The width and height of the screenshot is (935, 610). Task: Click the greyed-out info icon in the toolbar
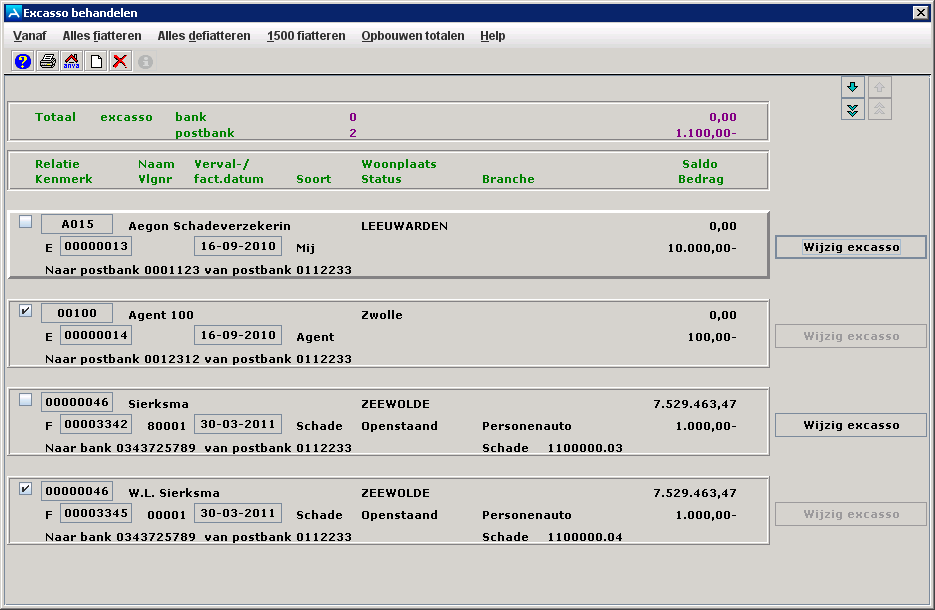[145, 62]
